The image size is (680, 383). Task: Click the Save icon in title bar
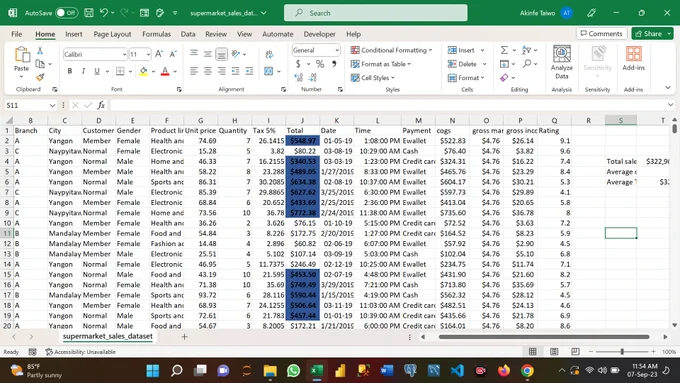pos(89,13)
